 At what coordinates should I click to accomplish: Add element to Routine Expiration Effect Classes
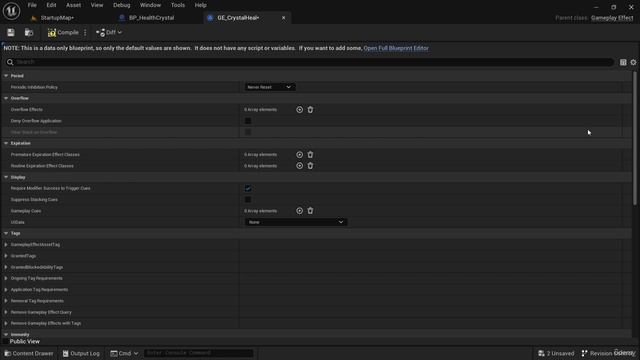click(x=299, y=166)
